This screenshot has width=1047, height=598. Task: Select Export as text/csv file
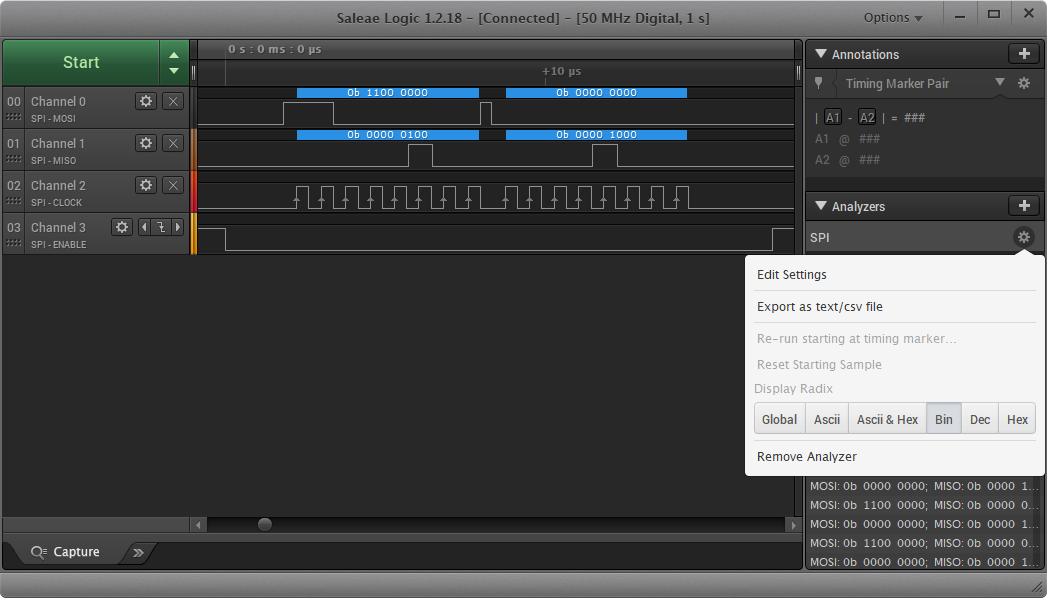(820, 307)
